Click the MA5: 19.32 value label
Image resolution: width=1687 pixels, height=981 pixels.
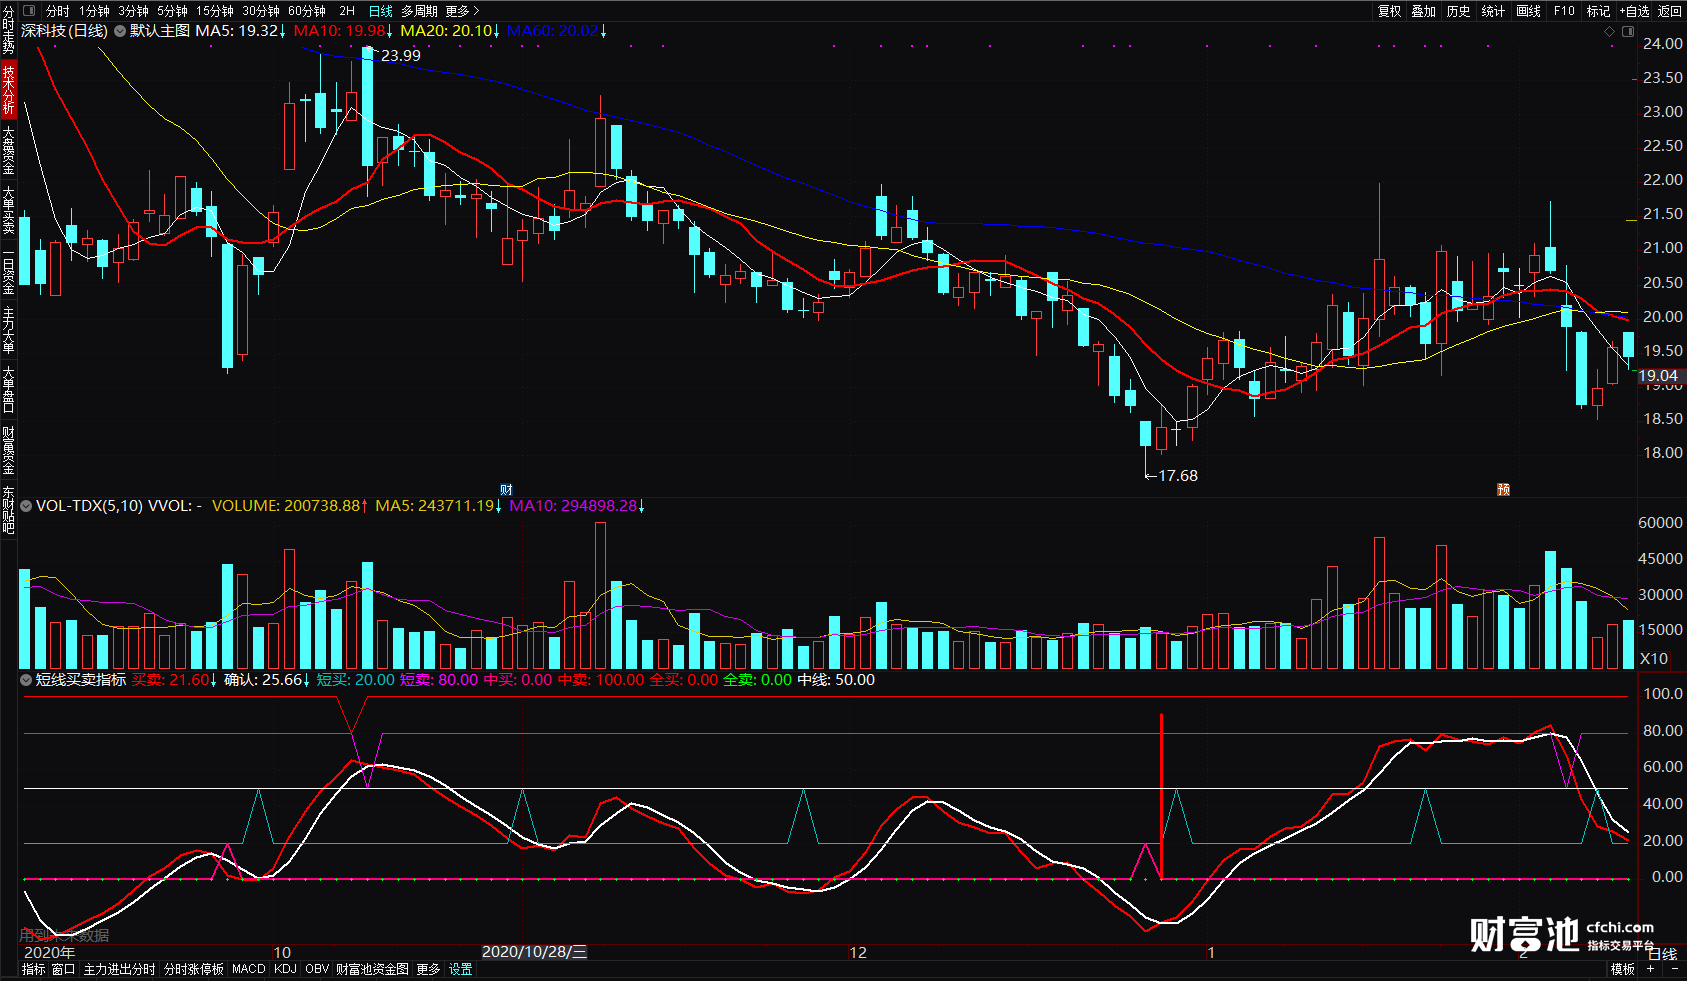pos(241,31)
